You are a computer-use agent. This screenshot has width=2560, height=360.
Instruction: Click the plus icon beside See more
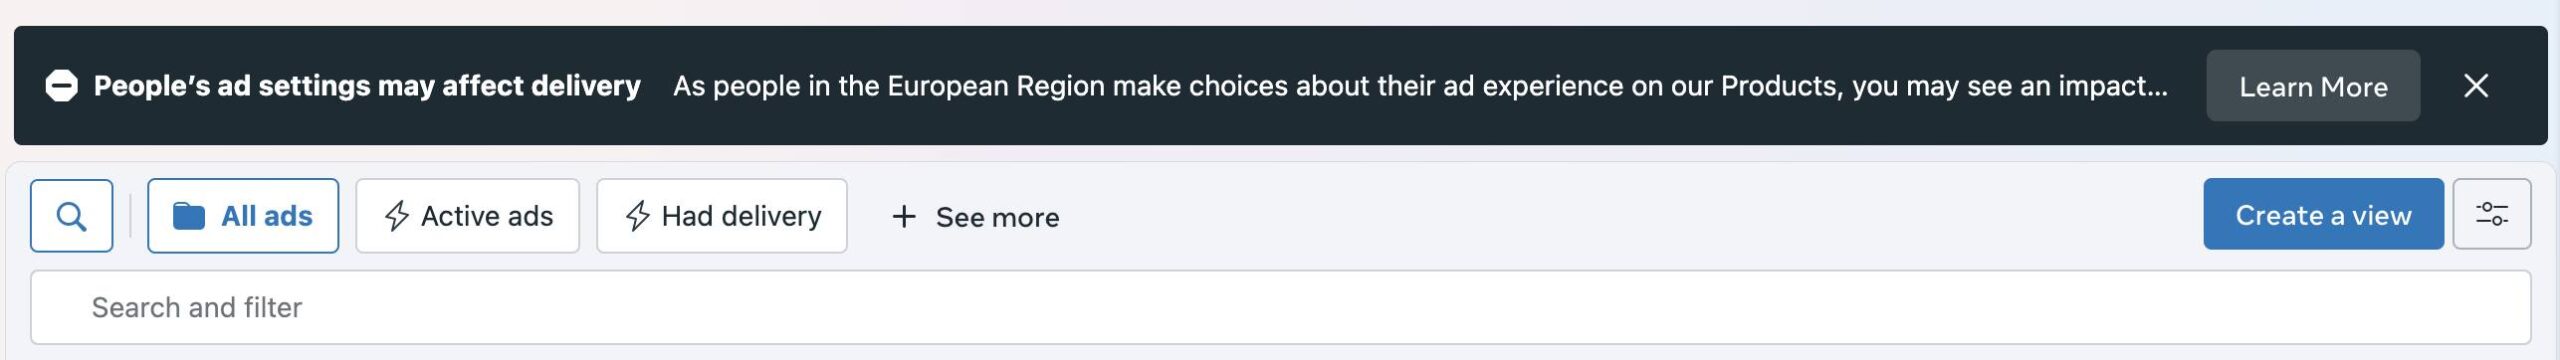[x=904, y=216]
